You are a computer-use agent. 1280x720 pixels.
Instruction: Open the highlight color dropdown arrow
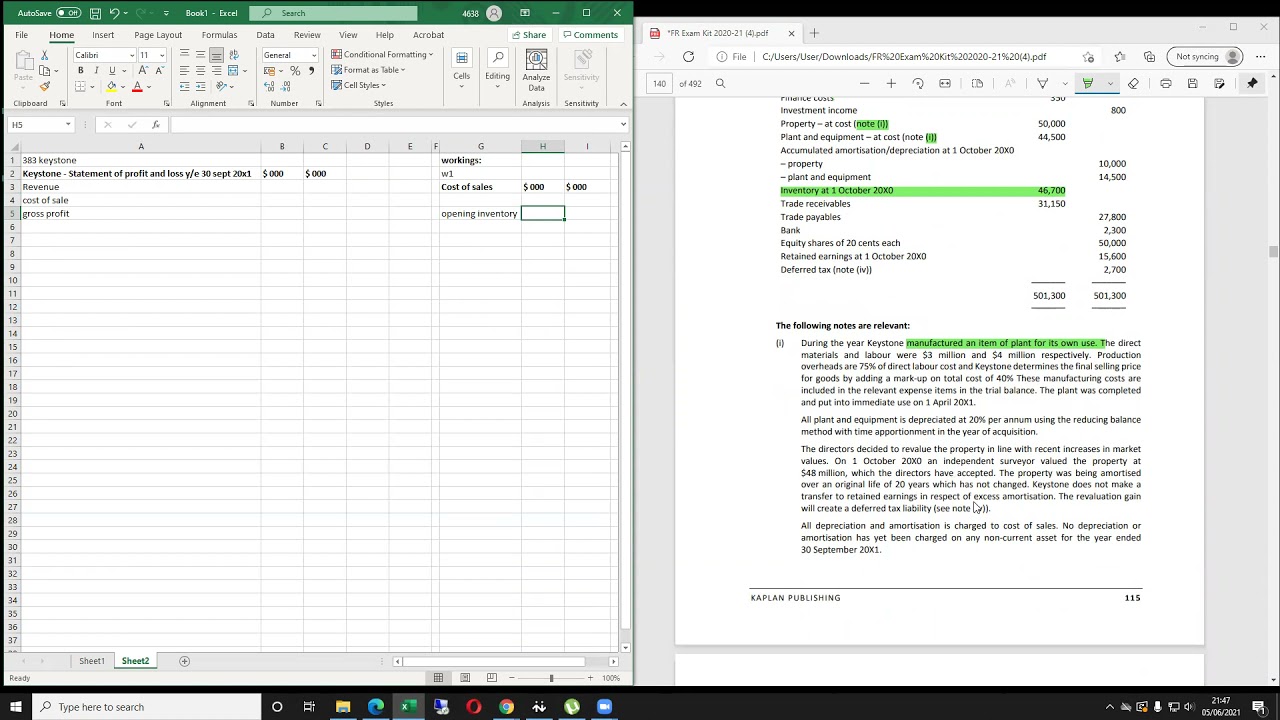(1108, 83)
